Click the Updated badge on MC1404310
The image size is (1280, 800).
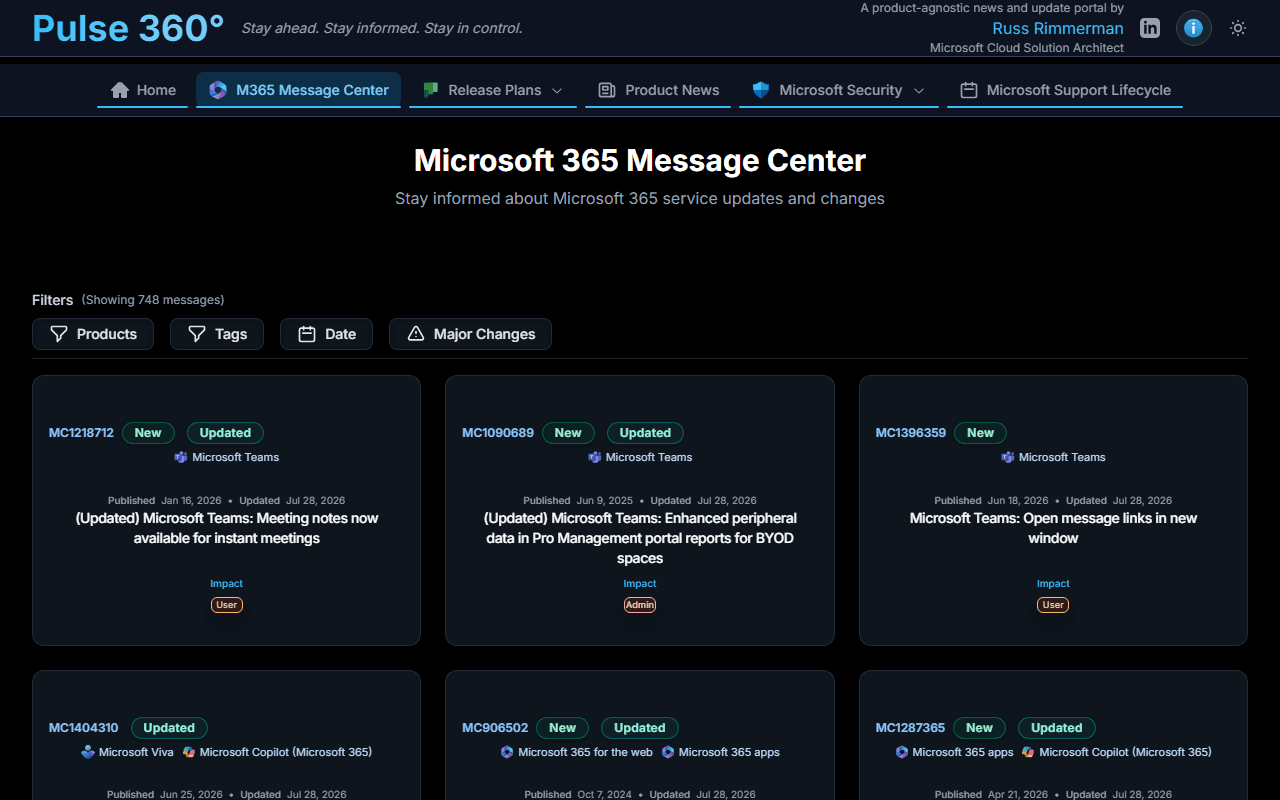point(169,728)
